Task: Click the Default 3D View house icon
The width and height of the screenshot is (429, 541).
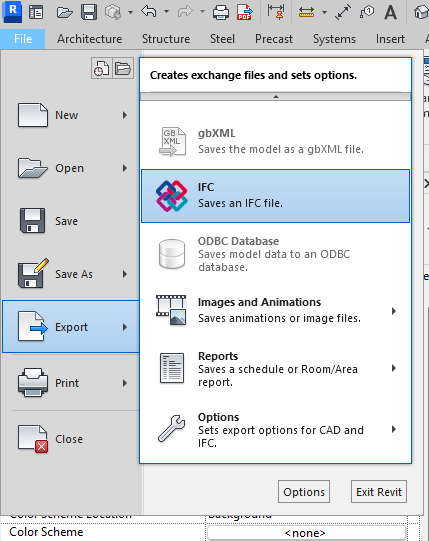Action: (421, 12)
